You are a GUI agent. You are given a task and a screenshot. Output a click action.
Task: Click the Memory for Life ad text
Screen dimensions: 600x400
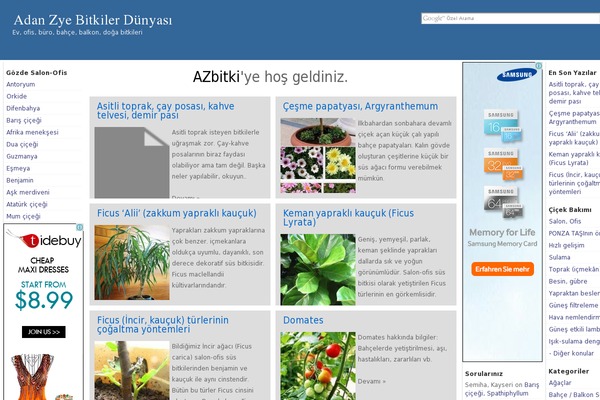502,232
